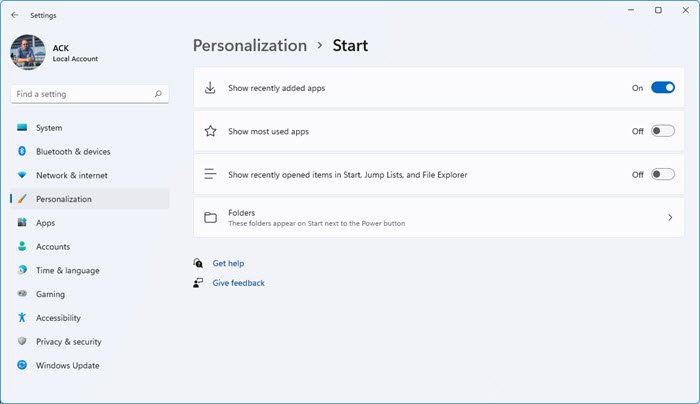Click the search magnifier icon
The image size is (700, 404).
click(x=158, y=94)
